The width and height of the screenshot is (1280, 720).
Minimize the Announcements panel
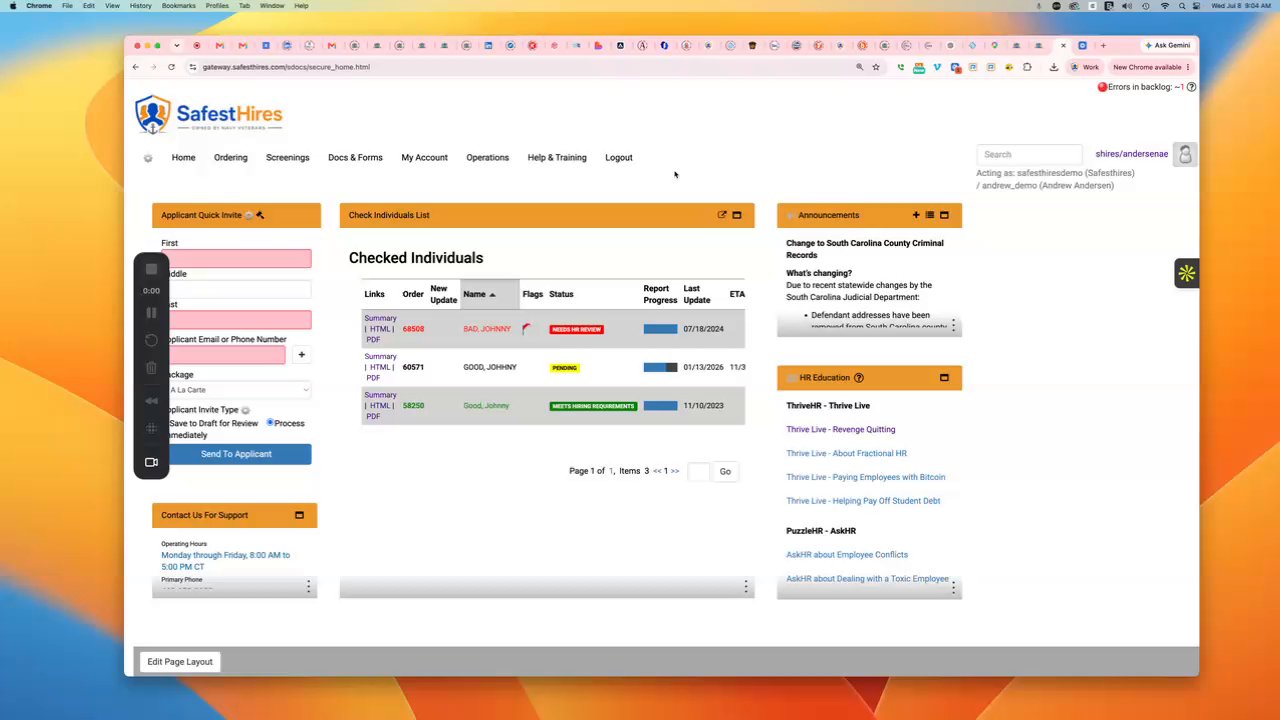click(944, 215)
